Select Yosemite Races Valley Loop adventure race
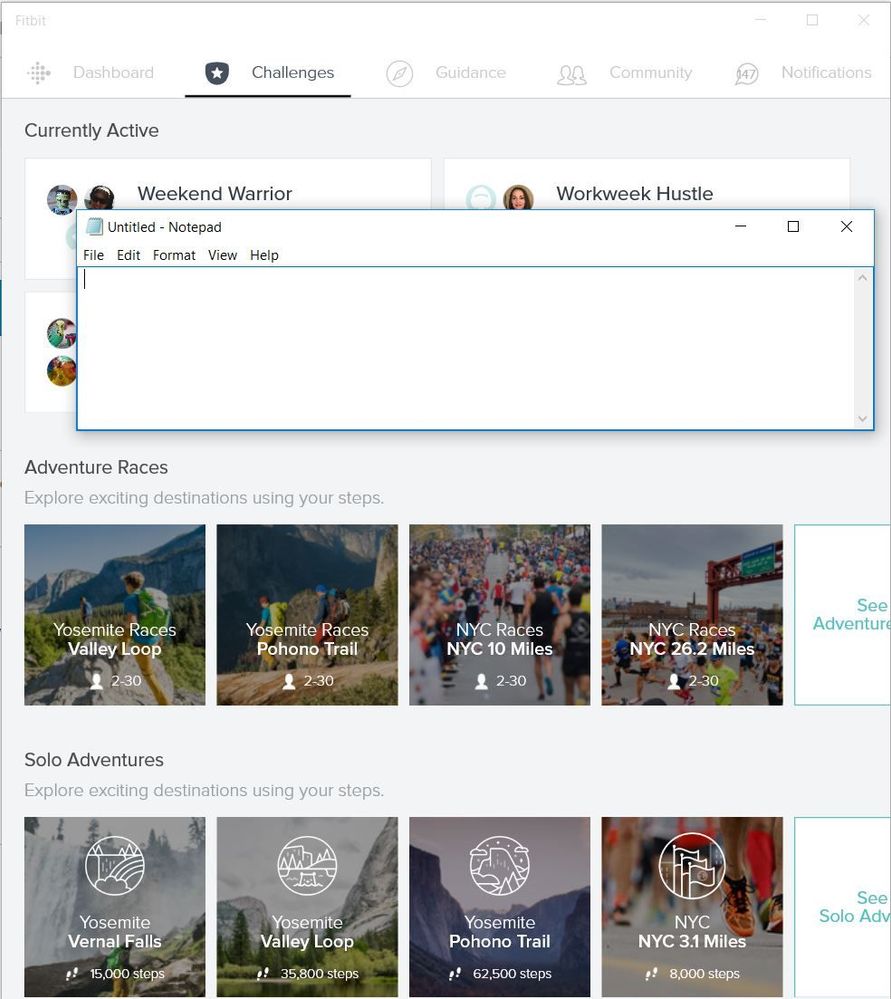This screenshot has width=891, height=999. pos(115,615)
